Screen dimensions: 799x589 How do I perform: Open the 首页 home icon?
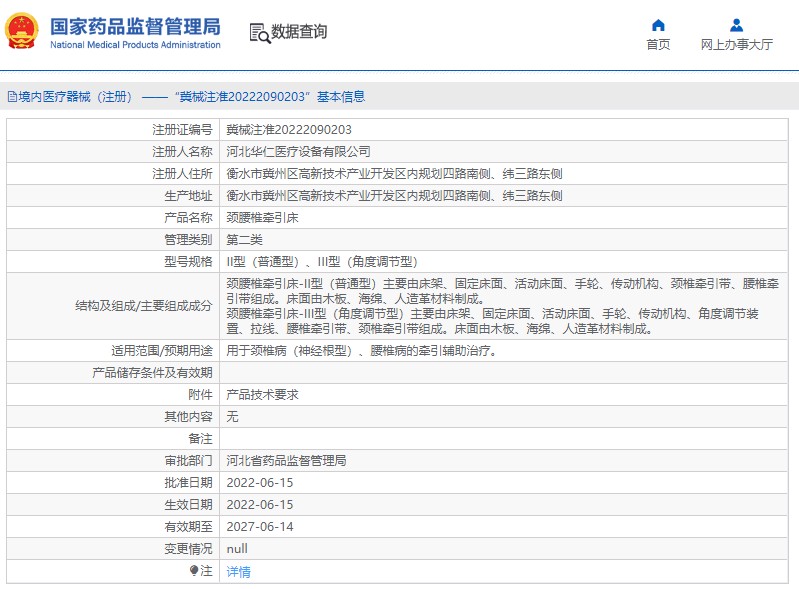click(658, 25)
